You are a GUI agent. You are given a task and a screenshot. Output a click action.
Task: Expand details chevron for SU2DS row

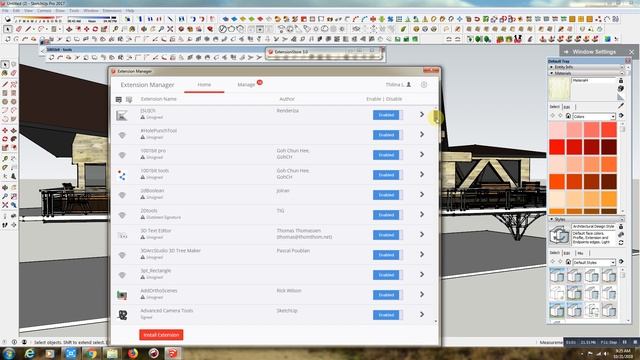click(x=422, y=115)
